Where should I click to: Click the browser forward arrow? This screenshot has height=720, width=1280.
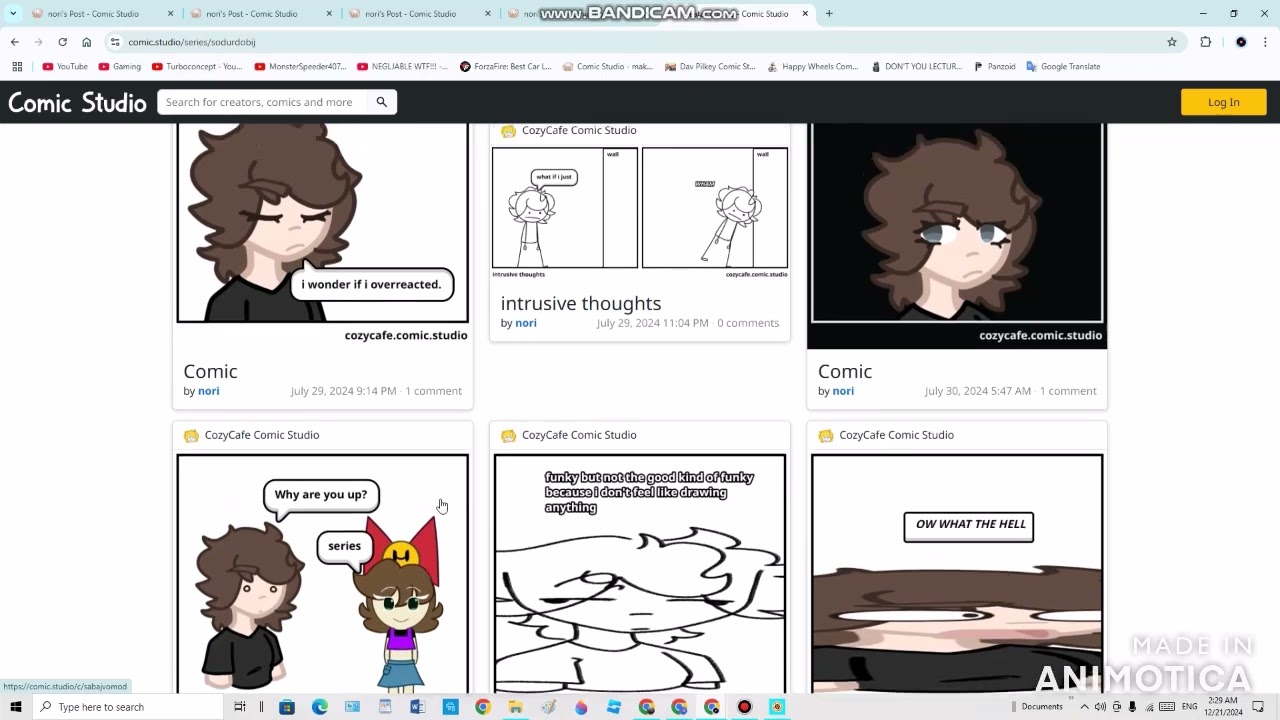pos(38,42)
